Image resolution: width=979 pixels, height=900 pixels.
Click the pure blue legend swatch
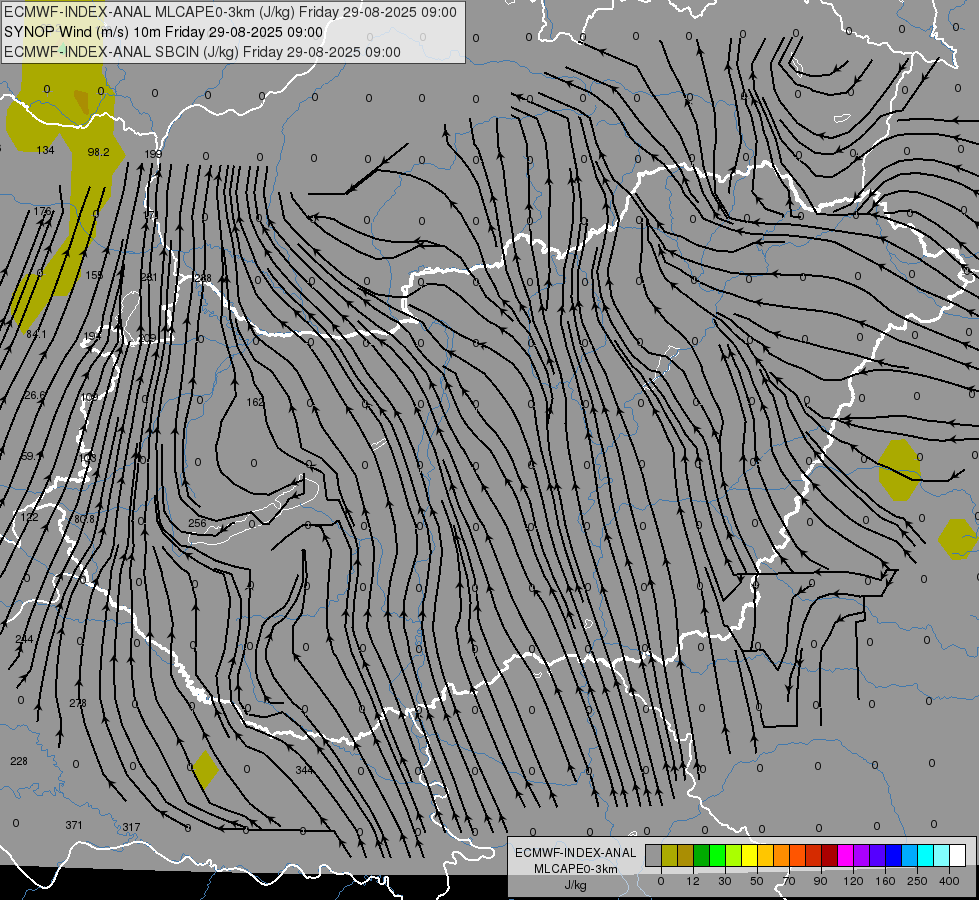tap(894, 856)
